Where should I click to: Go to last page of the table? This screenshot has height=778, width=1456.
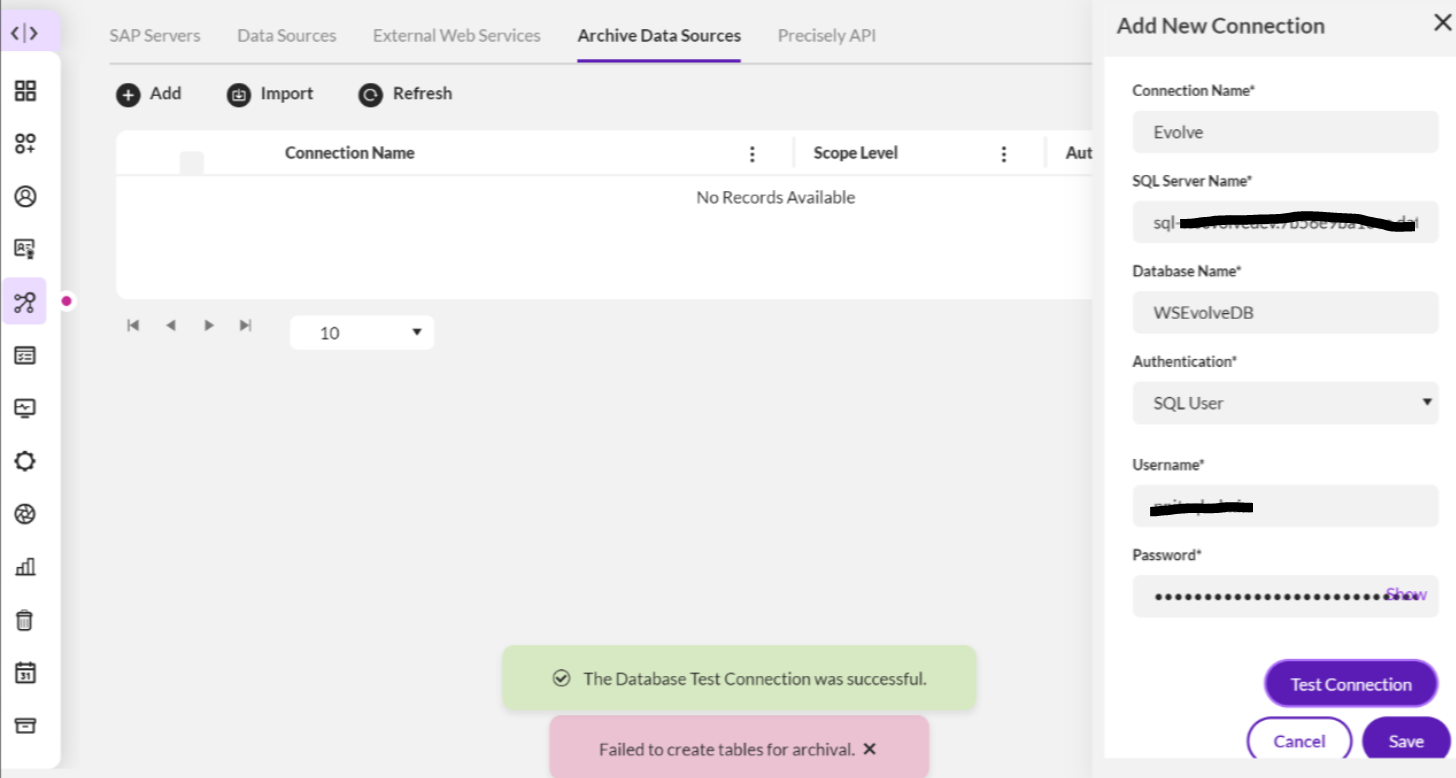point(245,325)
